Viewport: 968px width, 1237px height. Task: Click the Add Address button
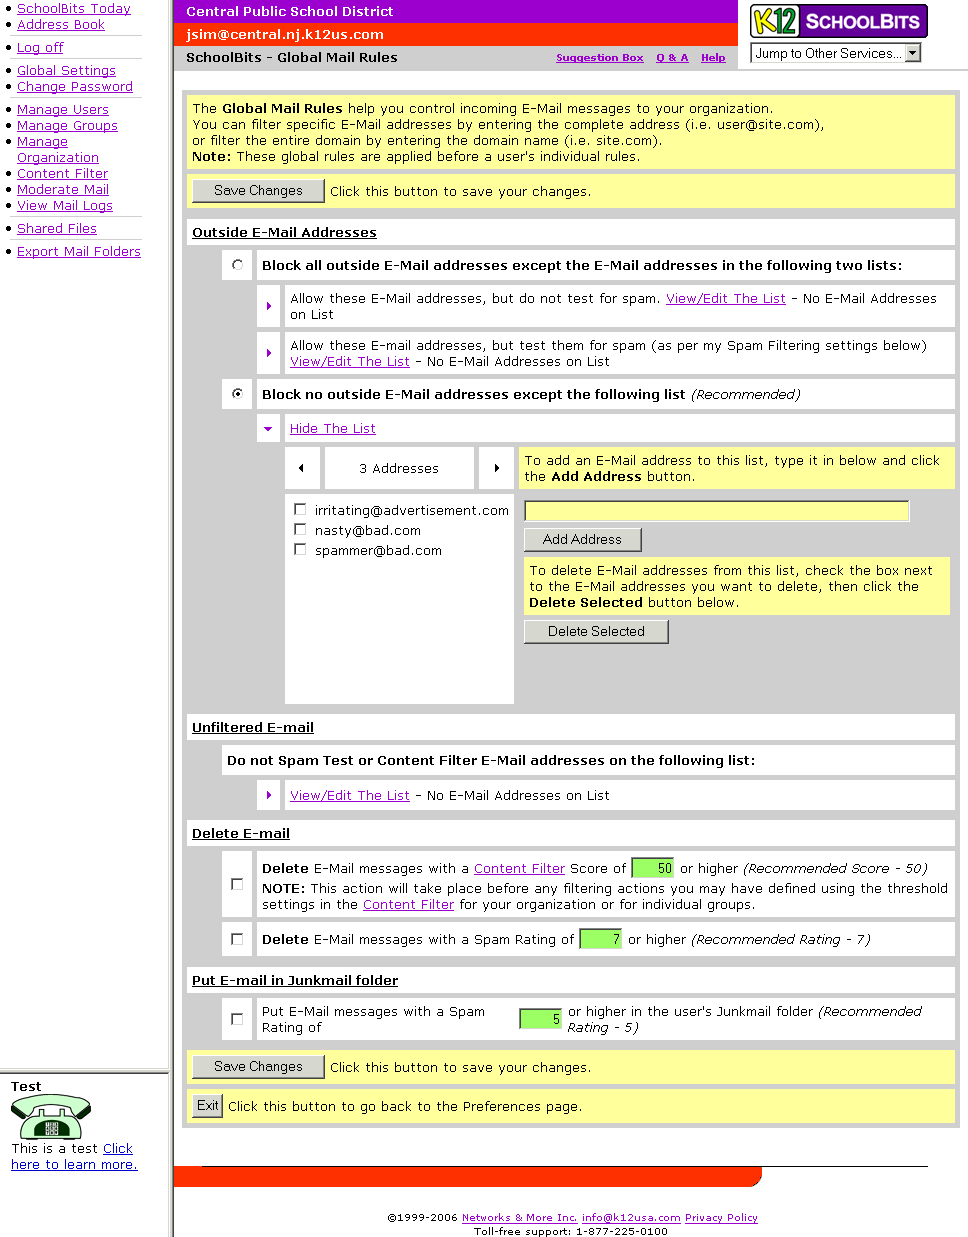point(582,539)
